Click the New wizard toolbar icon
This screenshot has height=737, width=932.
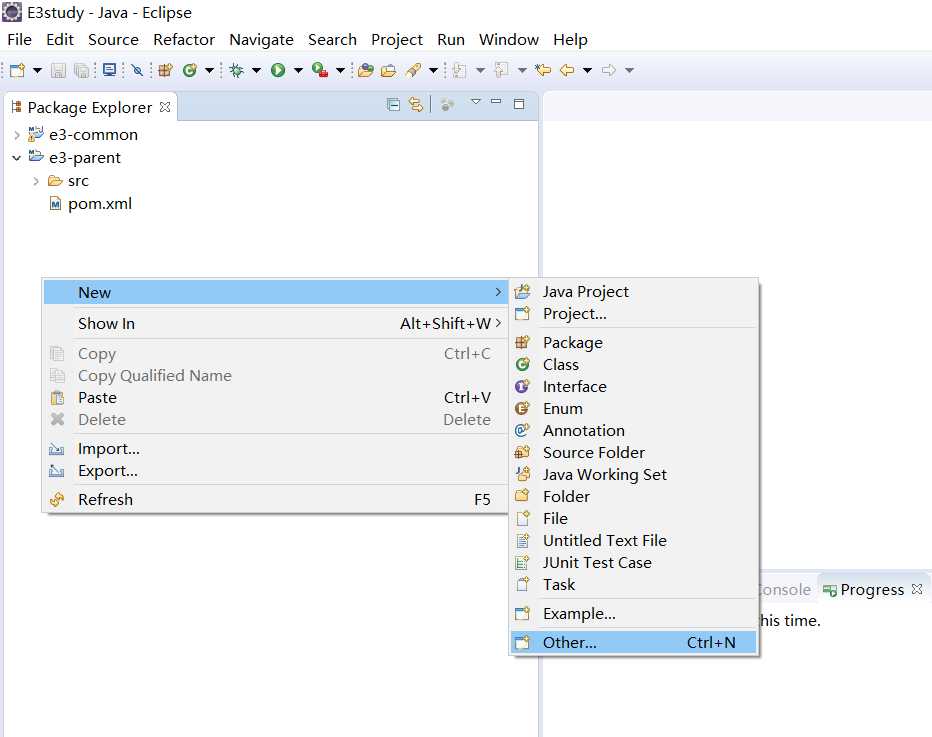tap(17, 70)
